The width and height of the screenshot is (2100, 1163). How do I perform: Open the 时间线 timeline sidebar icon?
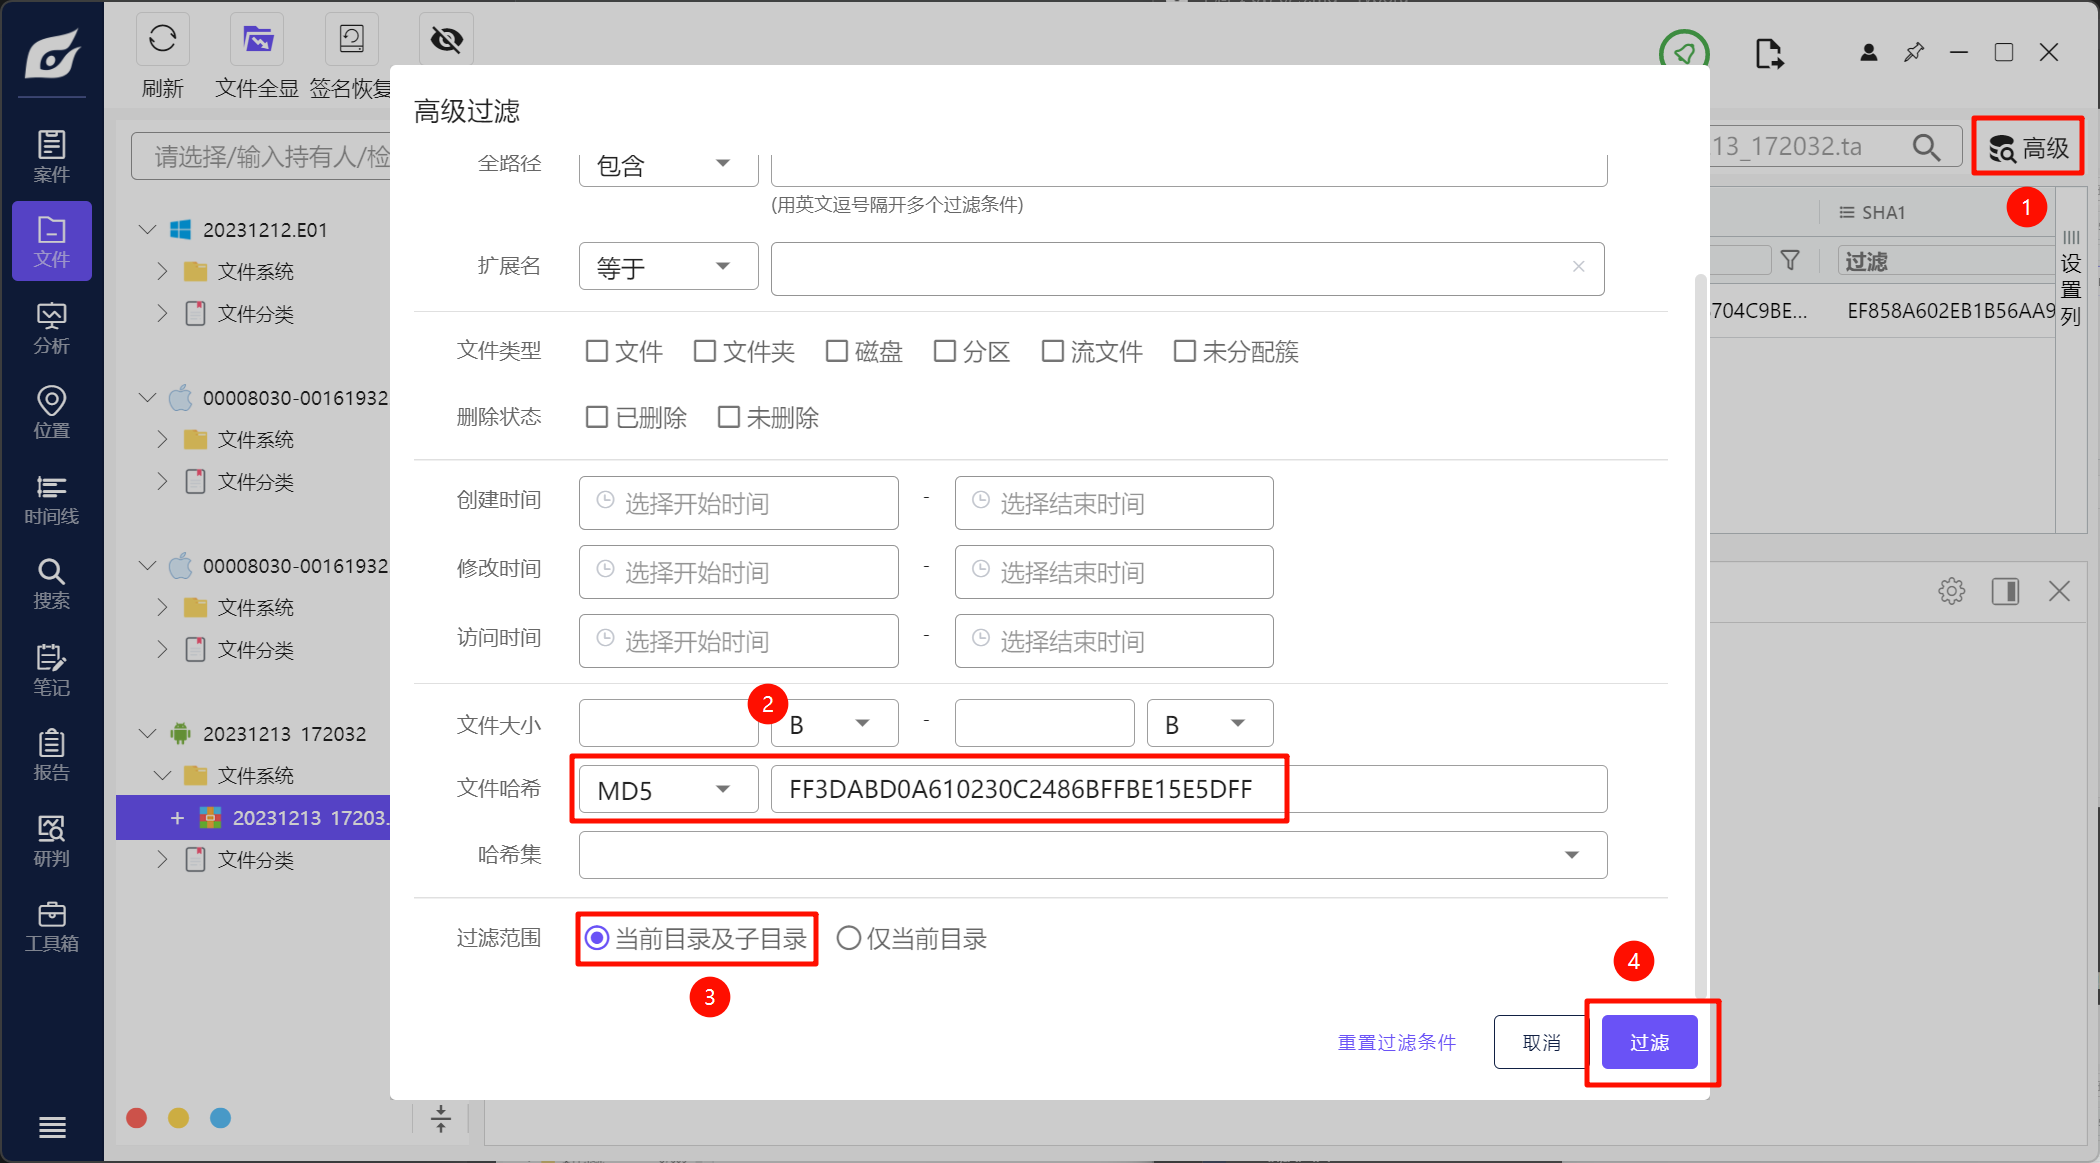[x=51, y=499]
